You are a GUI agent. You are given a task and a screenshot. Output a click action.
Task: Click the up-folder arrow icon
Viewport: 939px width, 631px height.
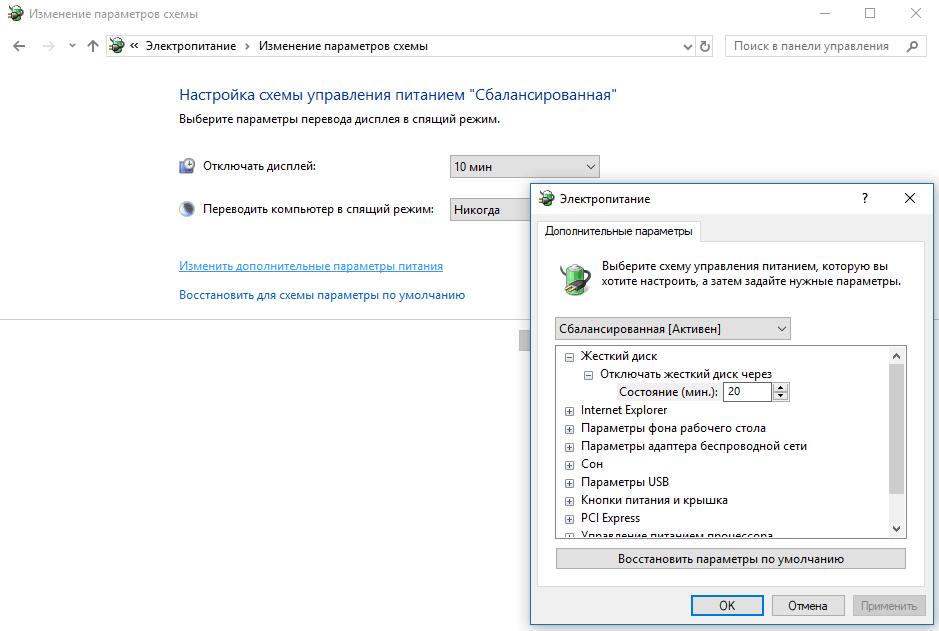coord(93,46)
